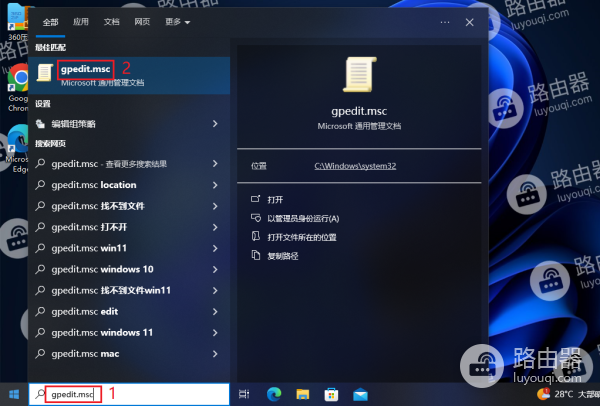Switch to the 全部 tab
Viewport: 600px width, 406px height.
click(x=51, y=22)
